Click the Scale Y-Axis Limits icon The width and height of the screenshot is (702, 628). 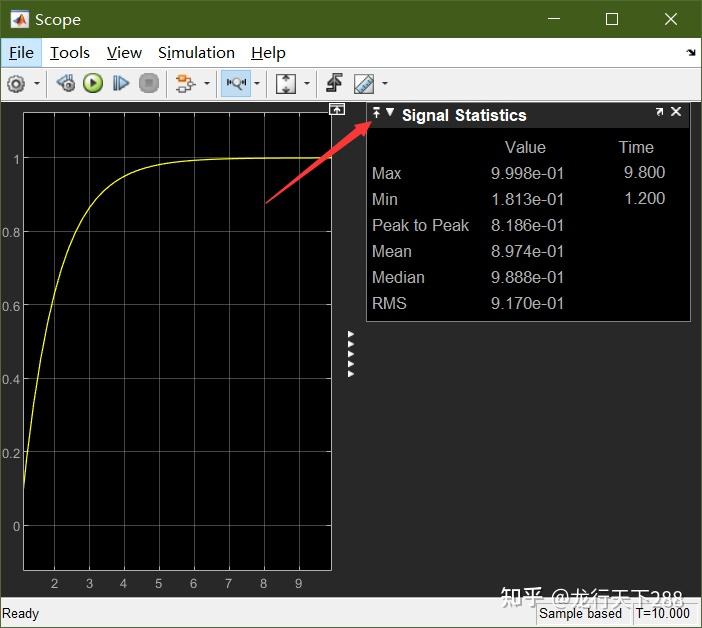click(x=286, y=84)
